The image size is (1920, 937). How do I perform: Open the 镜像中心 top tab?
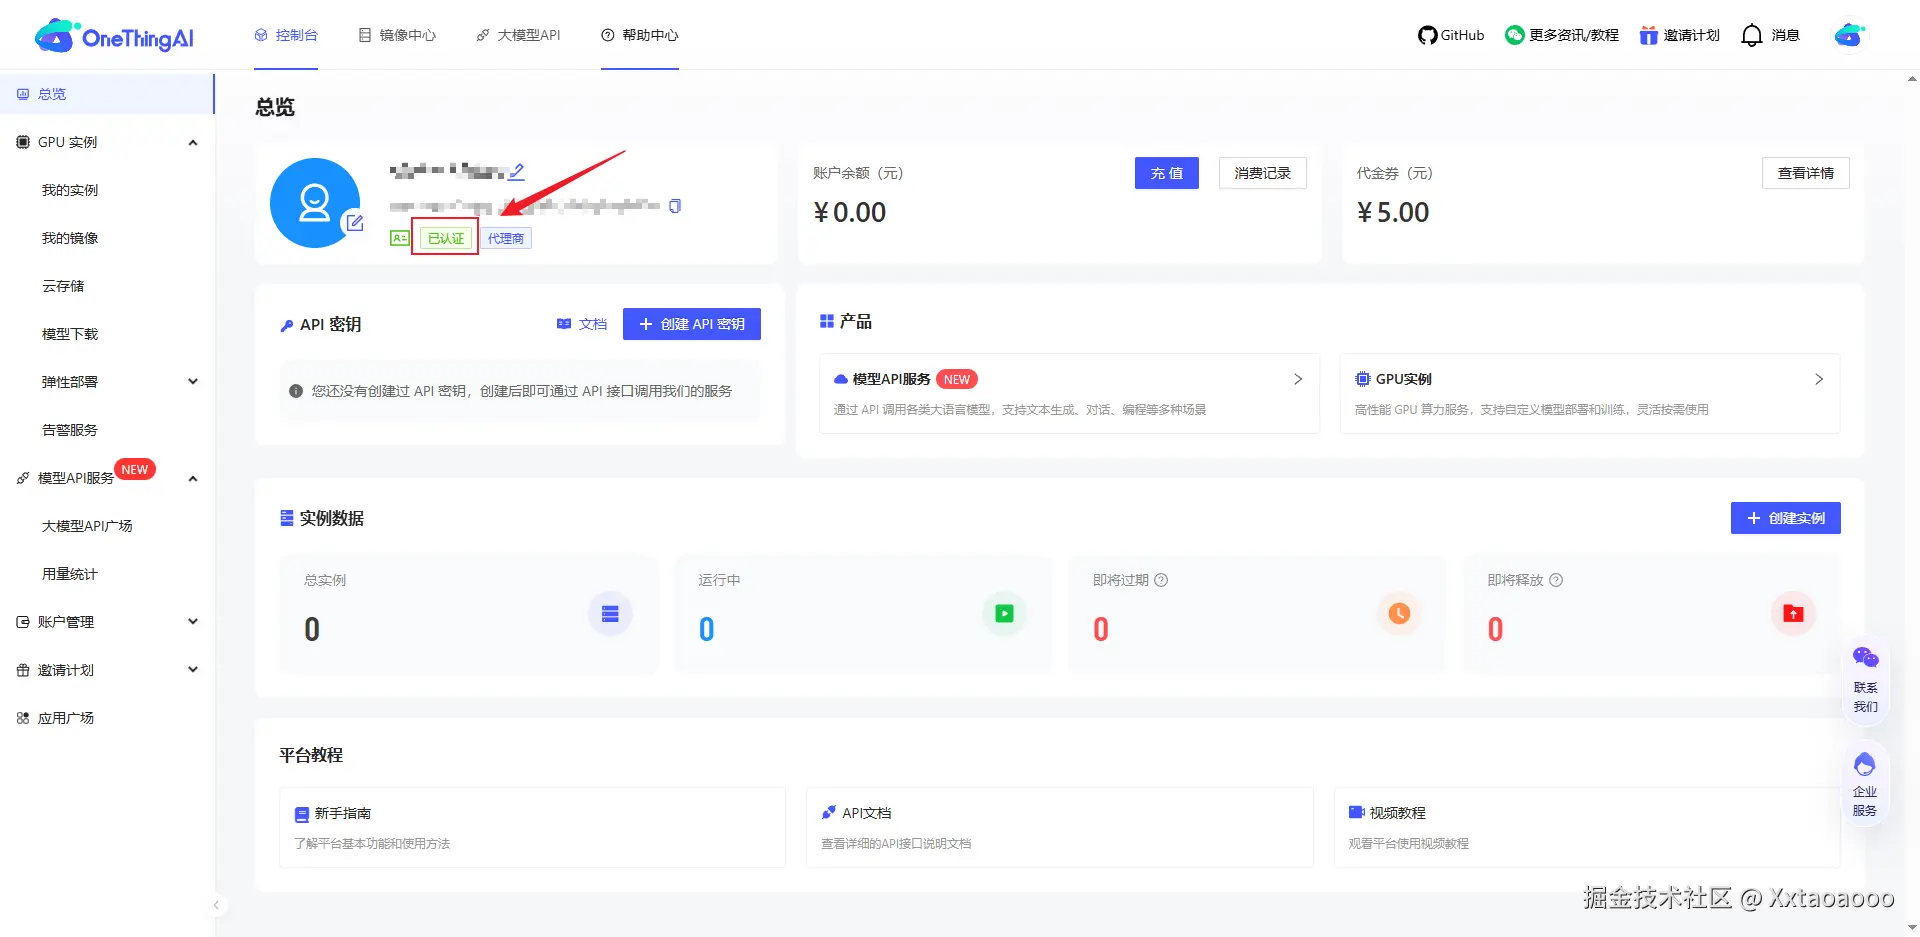(397, 35)
